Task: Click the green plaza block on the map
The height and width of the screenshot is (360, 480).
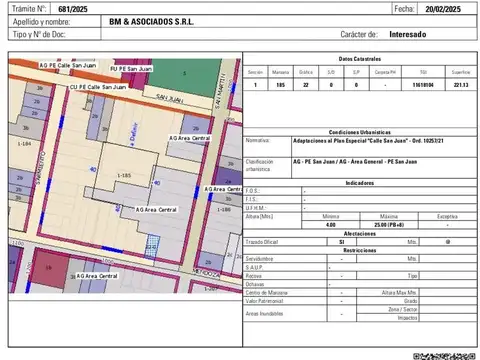Action: tap(184, 77)
